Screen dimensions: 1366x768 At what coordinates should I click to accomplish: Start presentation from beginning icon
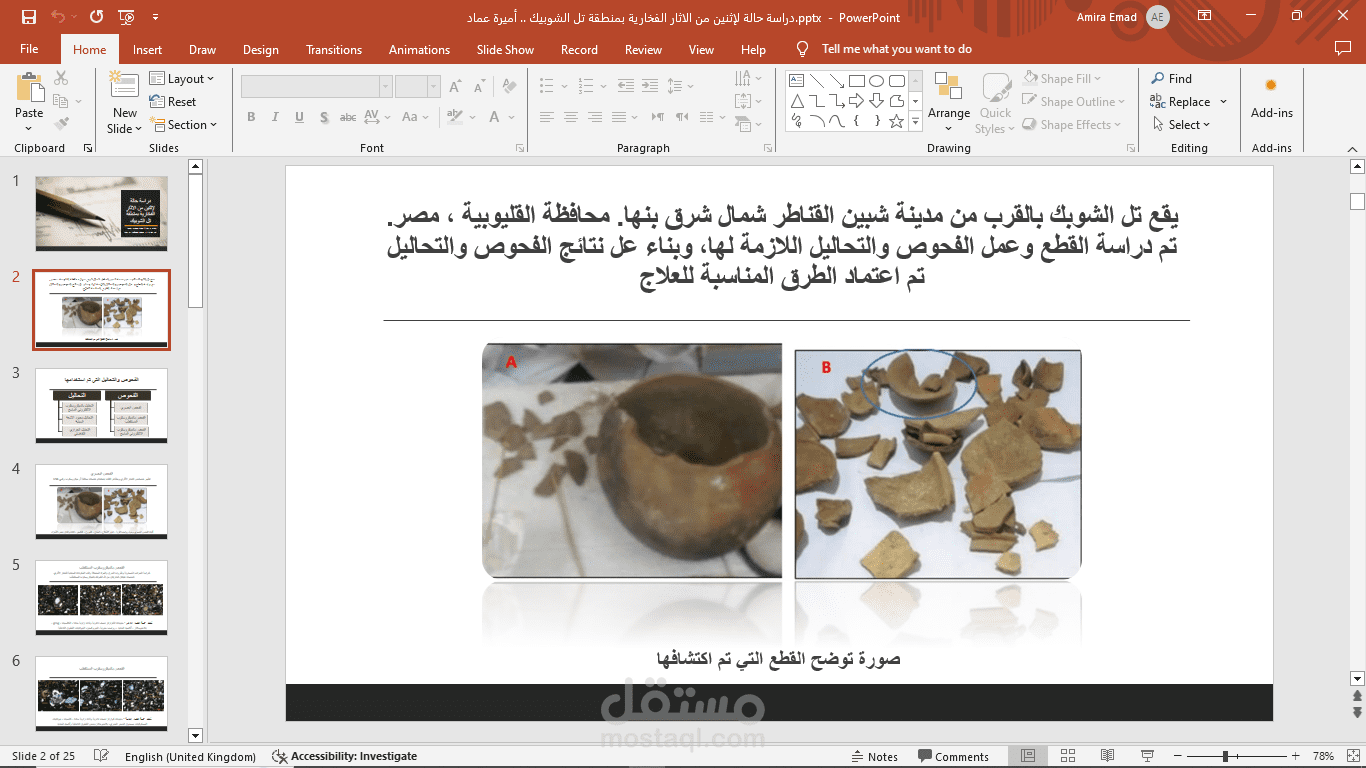point(126,17)
